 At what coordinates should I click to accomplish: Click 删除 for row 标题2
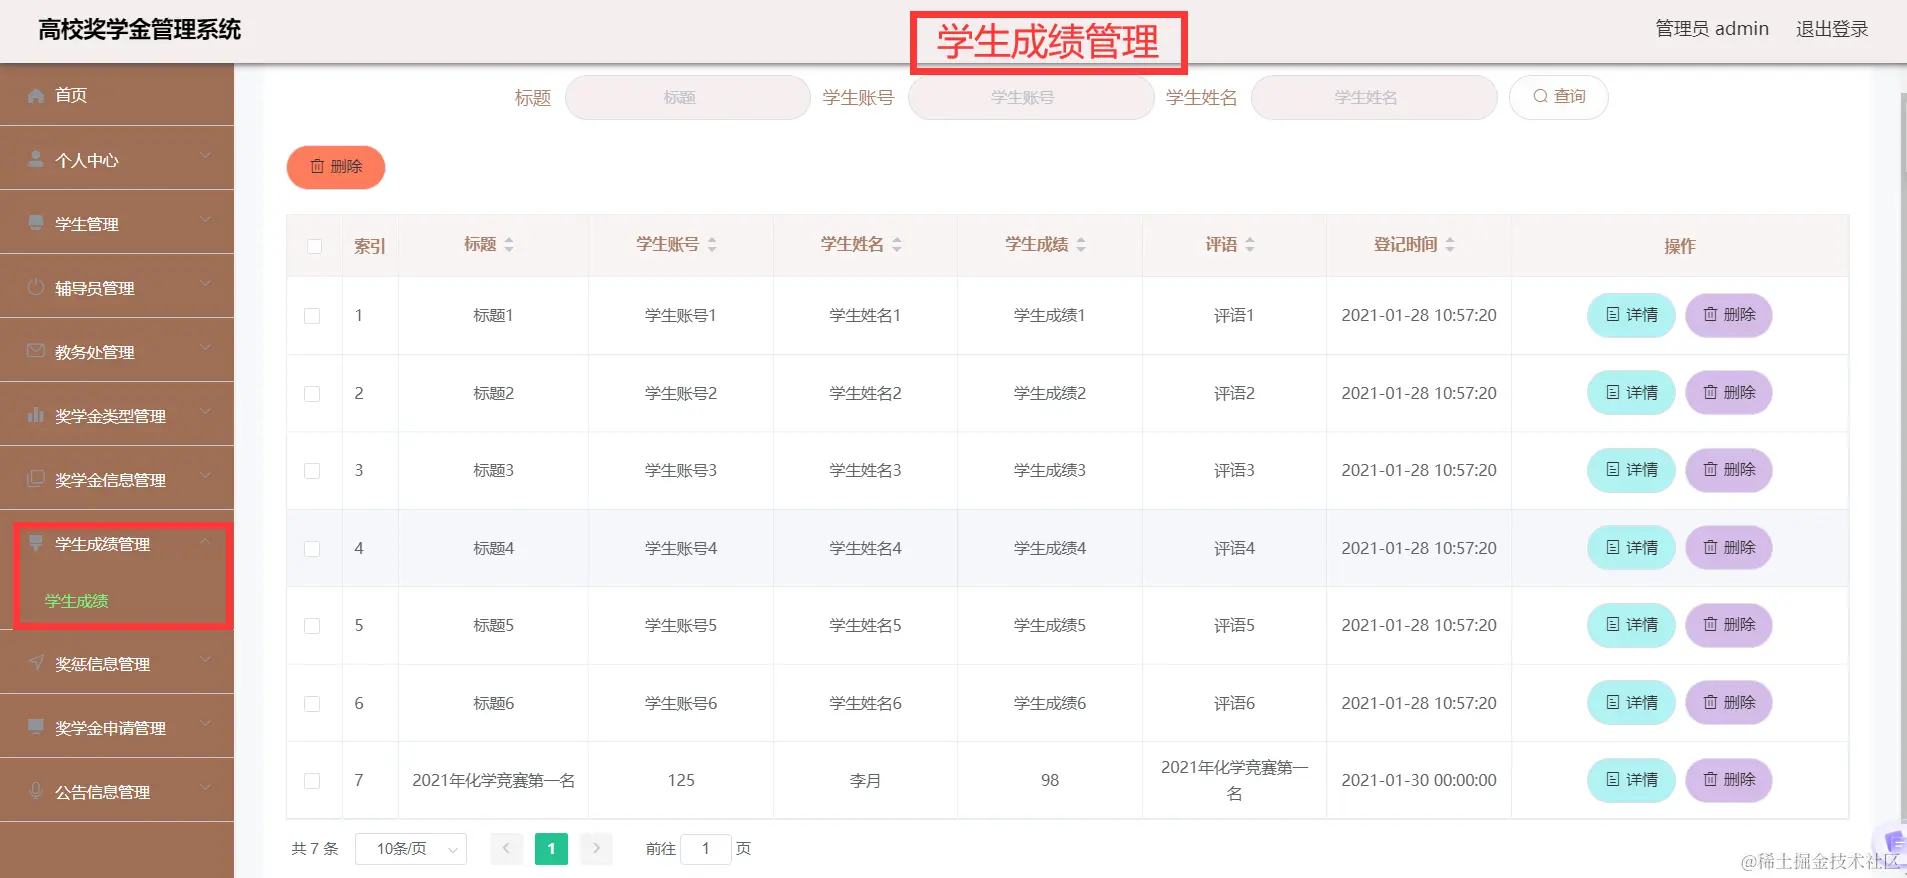pos(1729,393)
